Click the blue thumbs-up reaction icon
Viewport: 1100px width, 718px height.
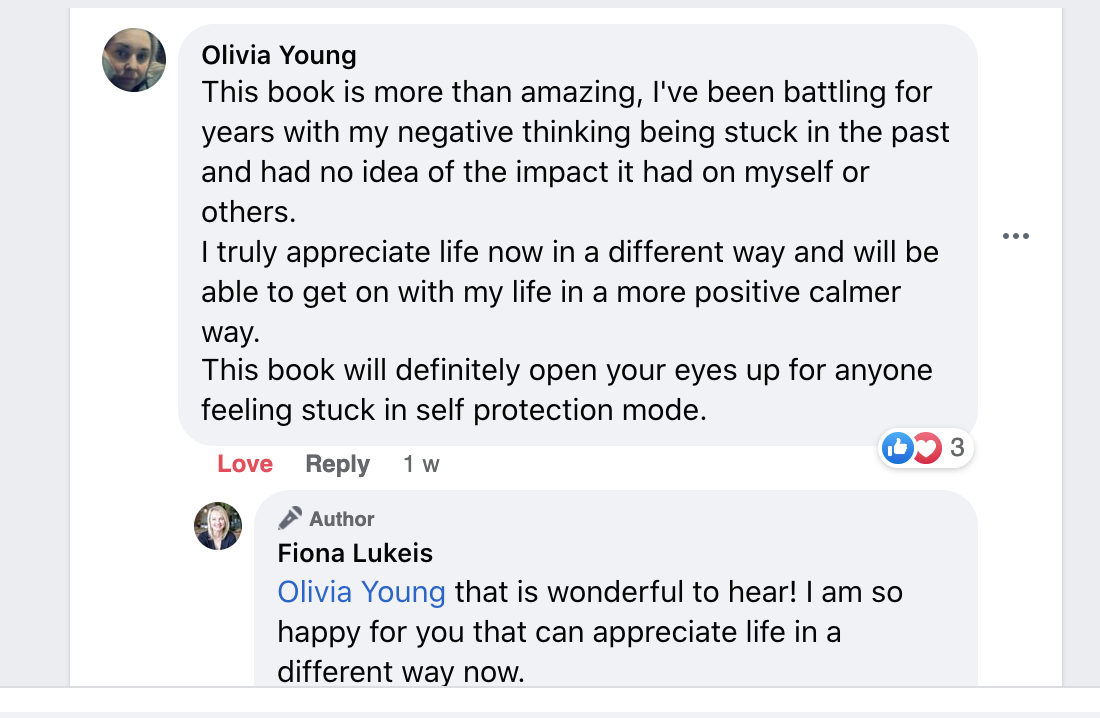(898, 449)
